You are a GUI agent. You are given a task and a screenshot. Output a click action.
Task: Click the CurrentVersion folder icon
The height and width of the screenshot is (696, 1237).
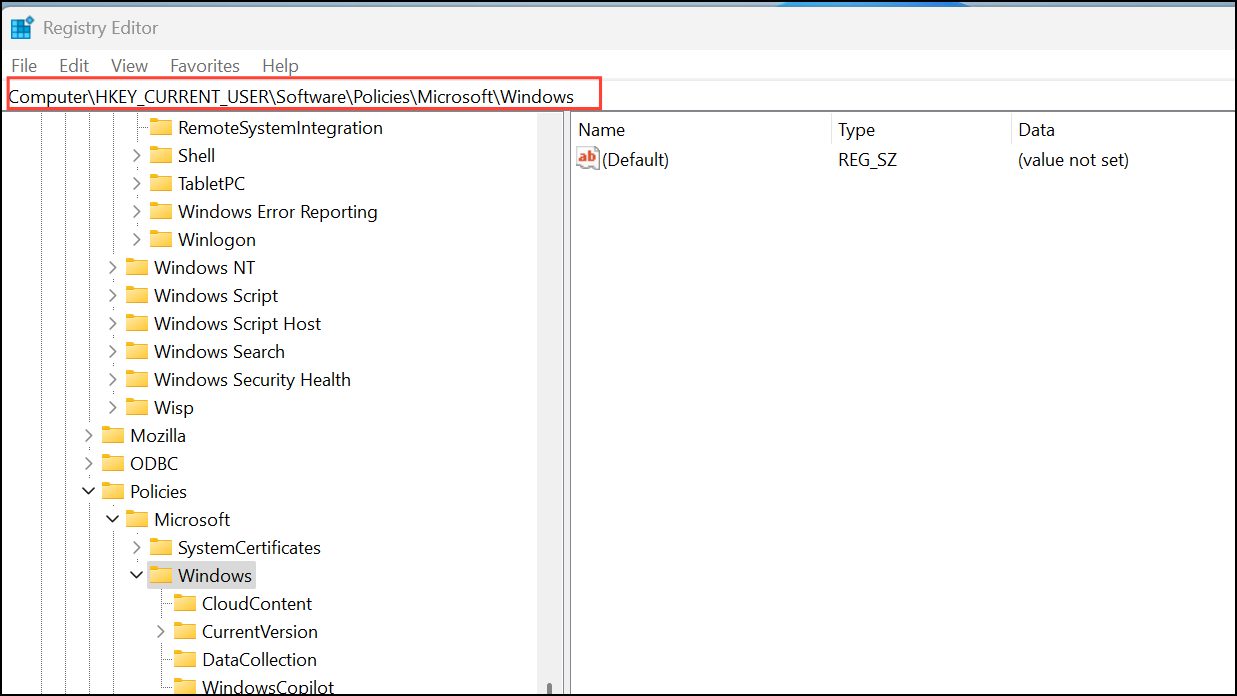[185, 632]
